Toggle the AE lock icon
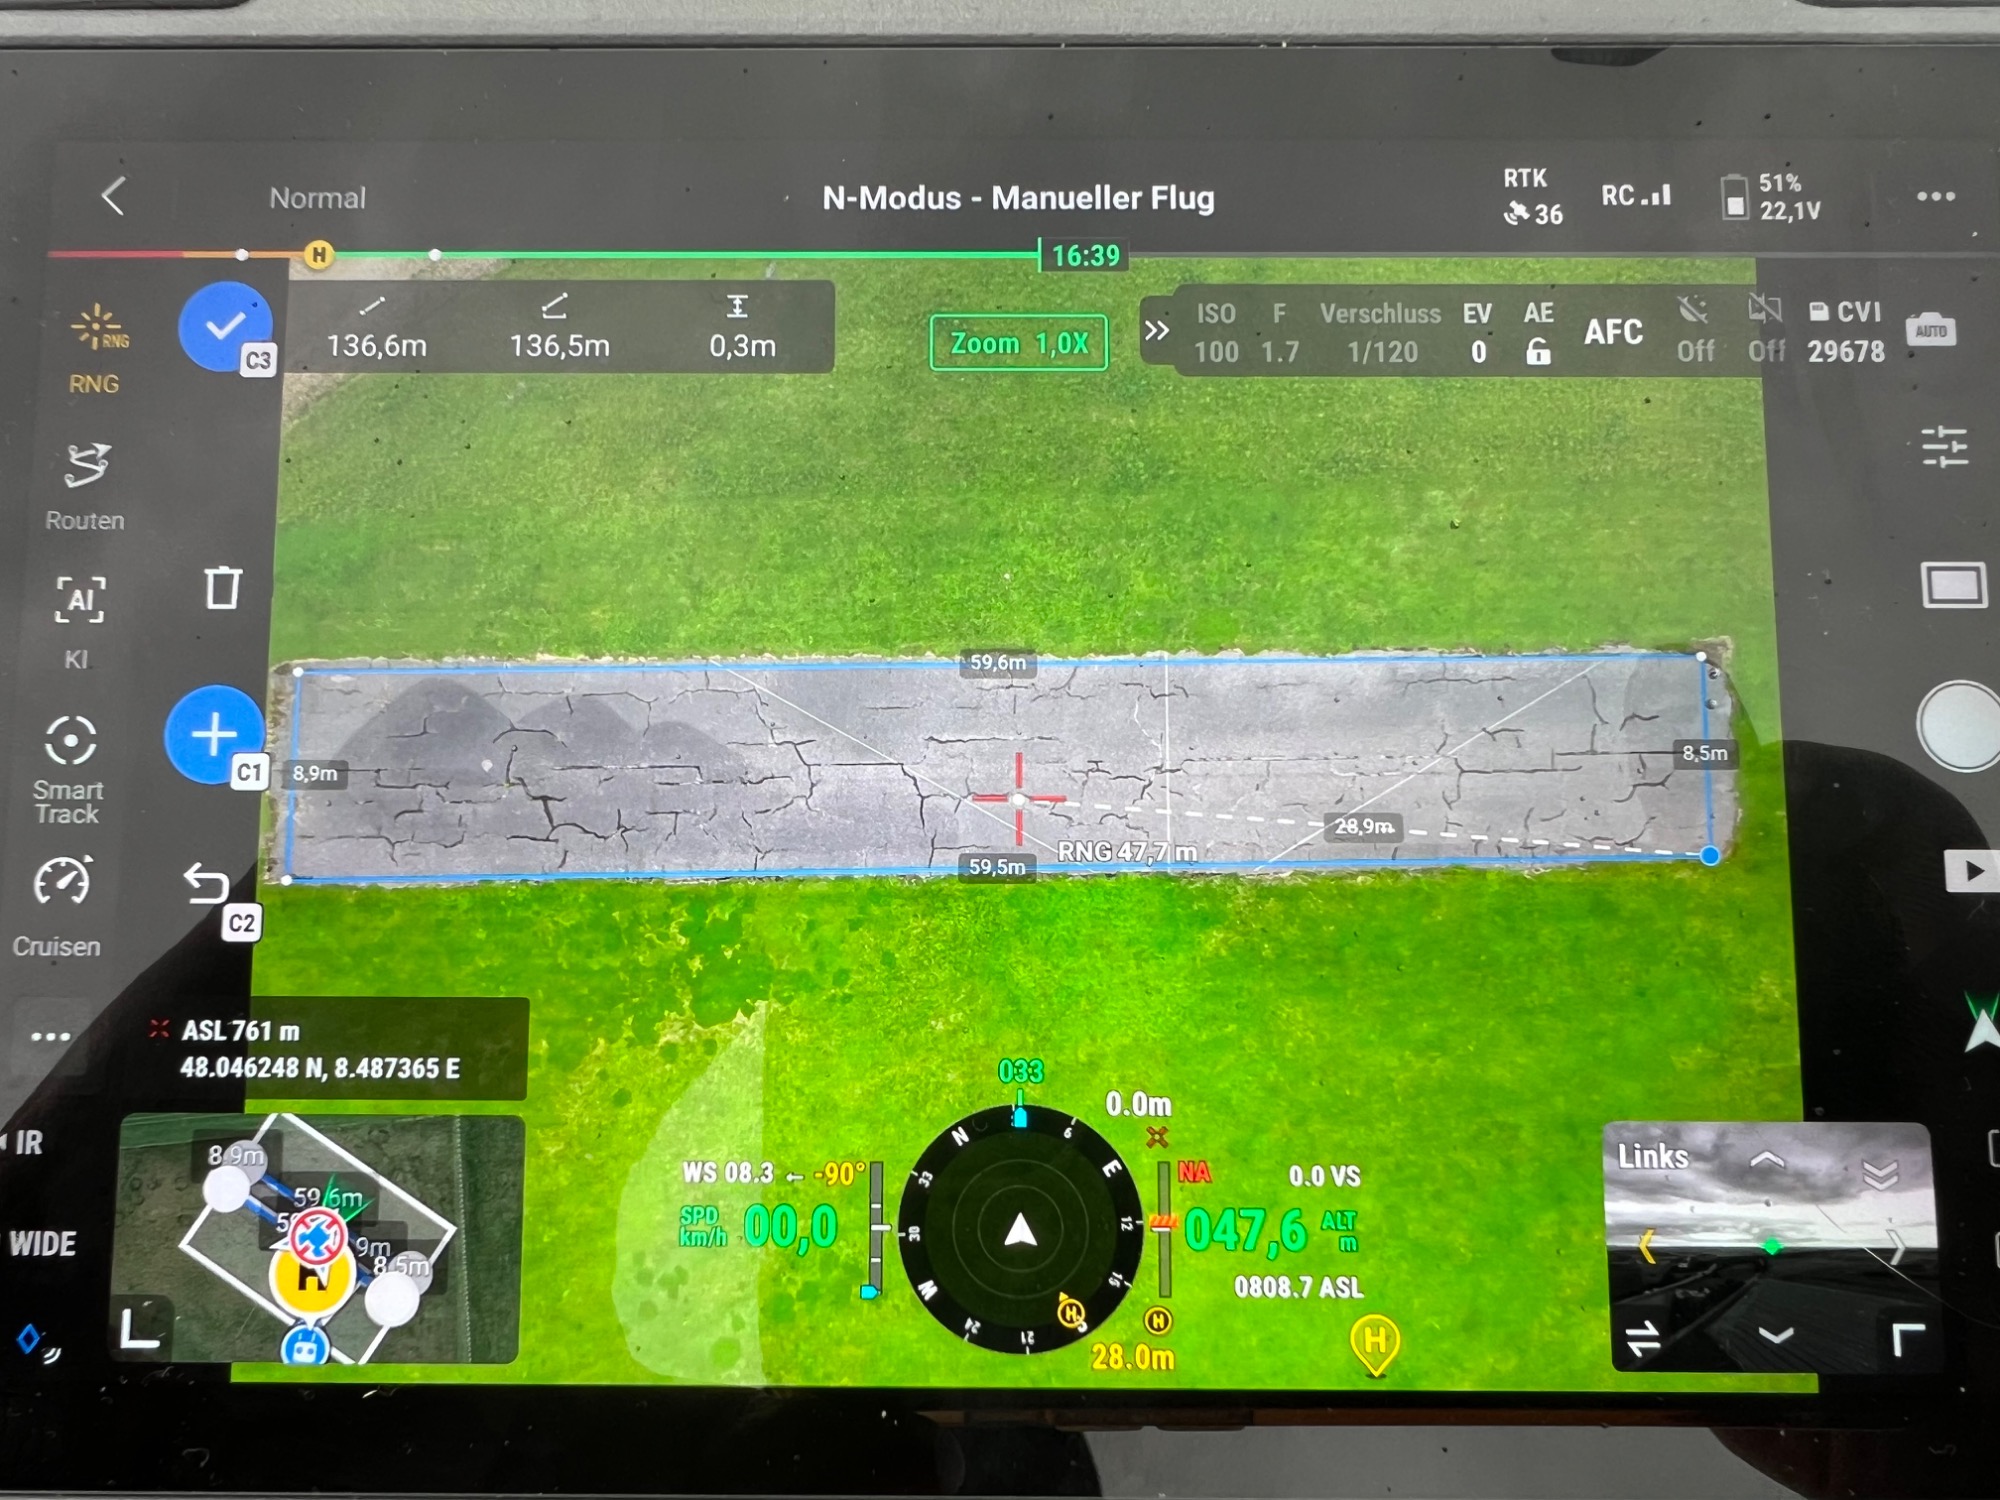This screenshot has width=2000, height=1500. coord(1538,352)
